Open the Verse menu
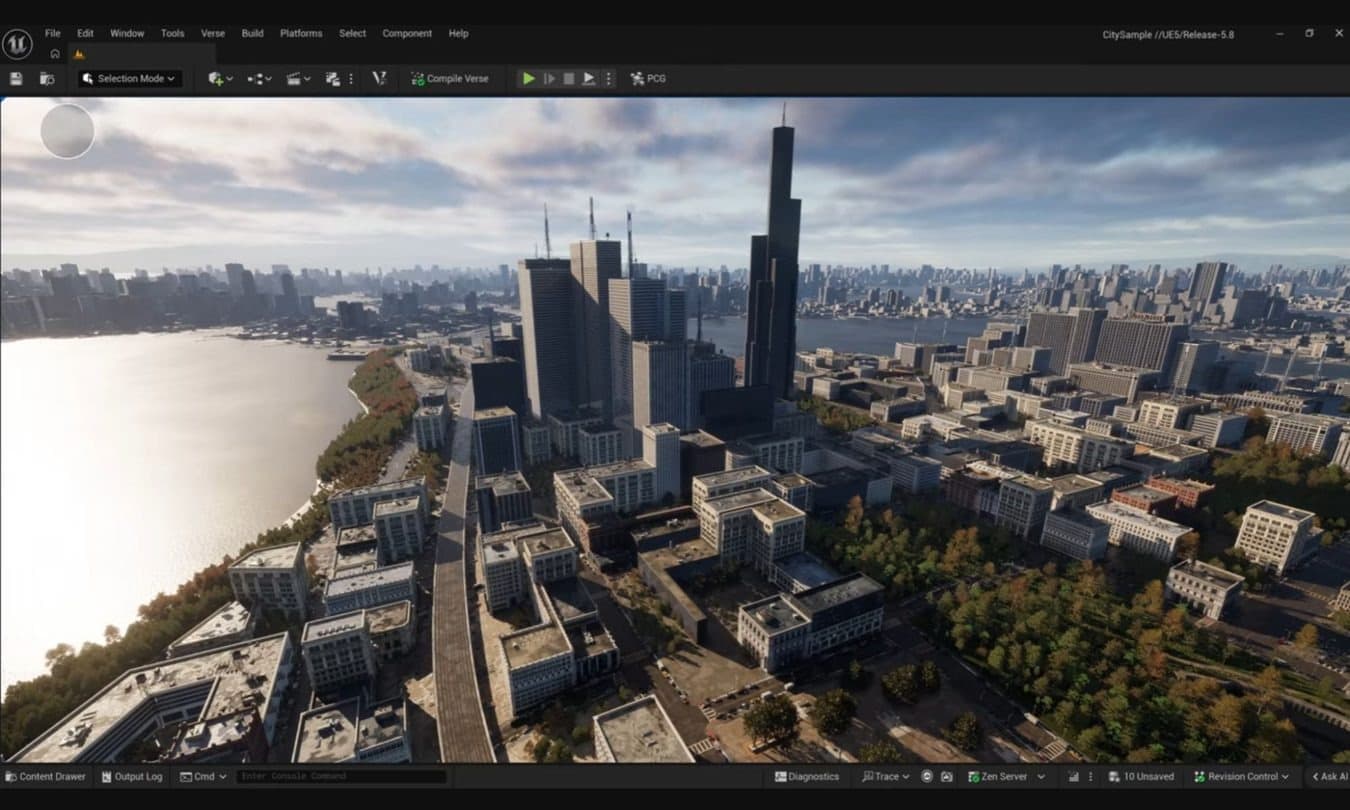 [x=212, y=33]
